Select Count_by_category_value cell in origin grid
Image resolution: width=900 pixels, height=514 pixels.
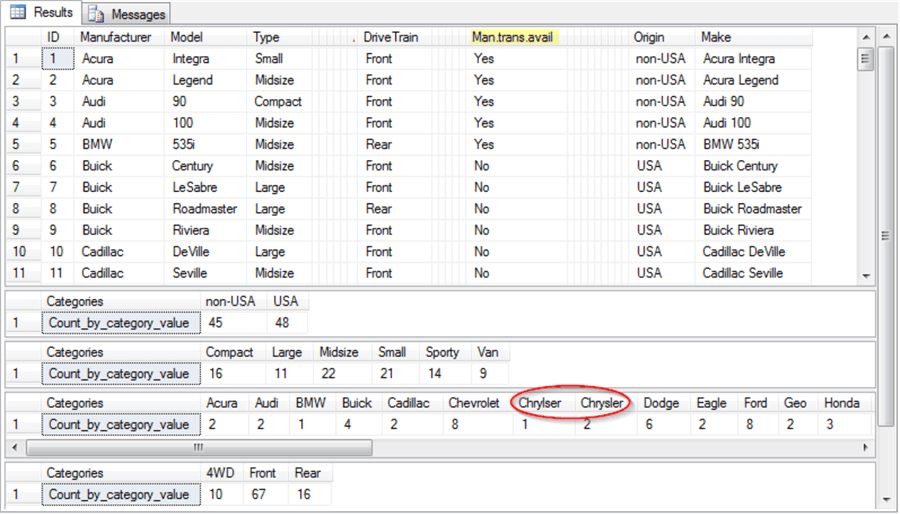point(121,323)
